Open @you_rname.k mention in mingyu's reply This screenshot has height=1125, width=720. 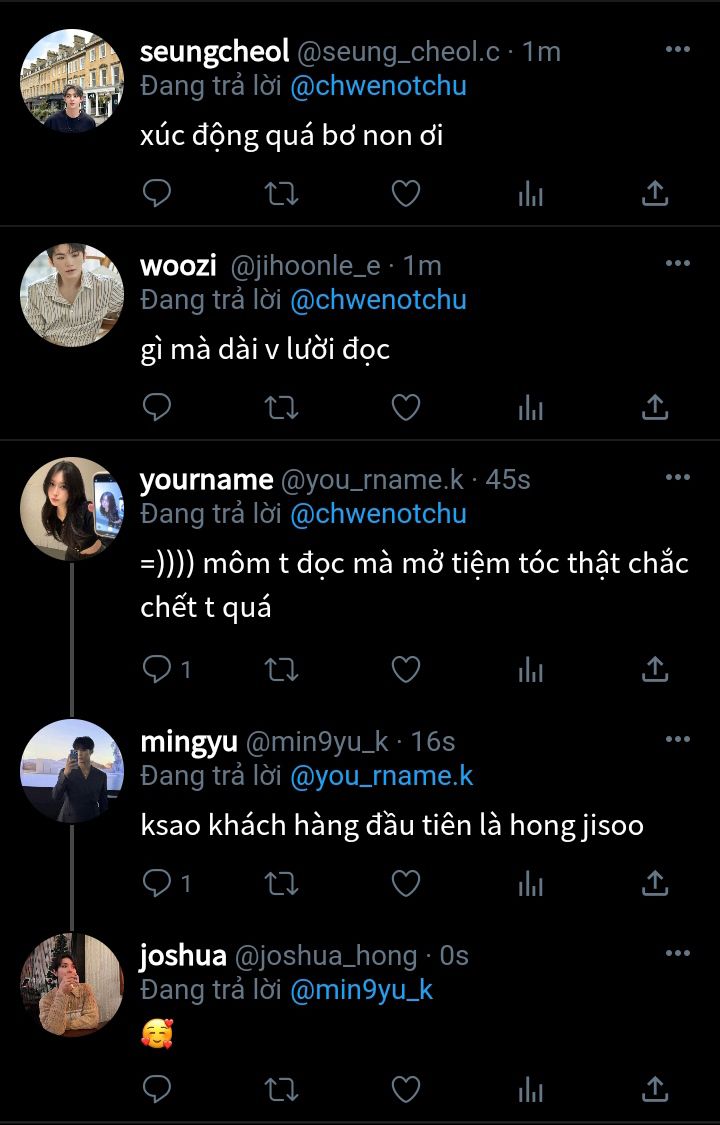pyautogui.click(x=381, y=775)
